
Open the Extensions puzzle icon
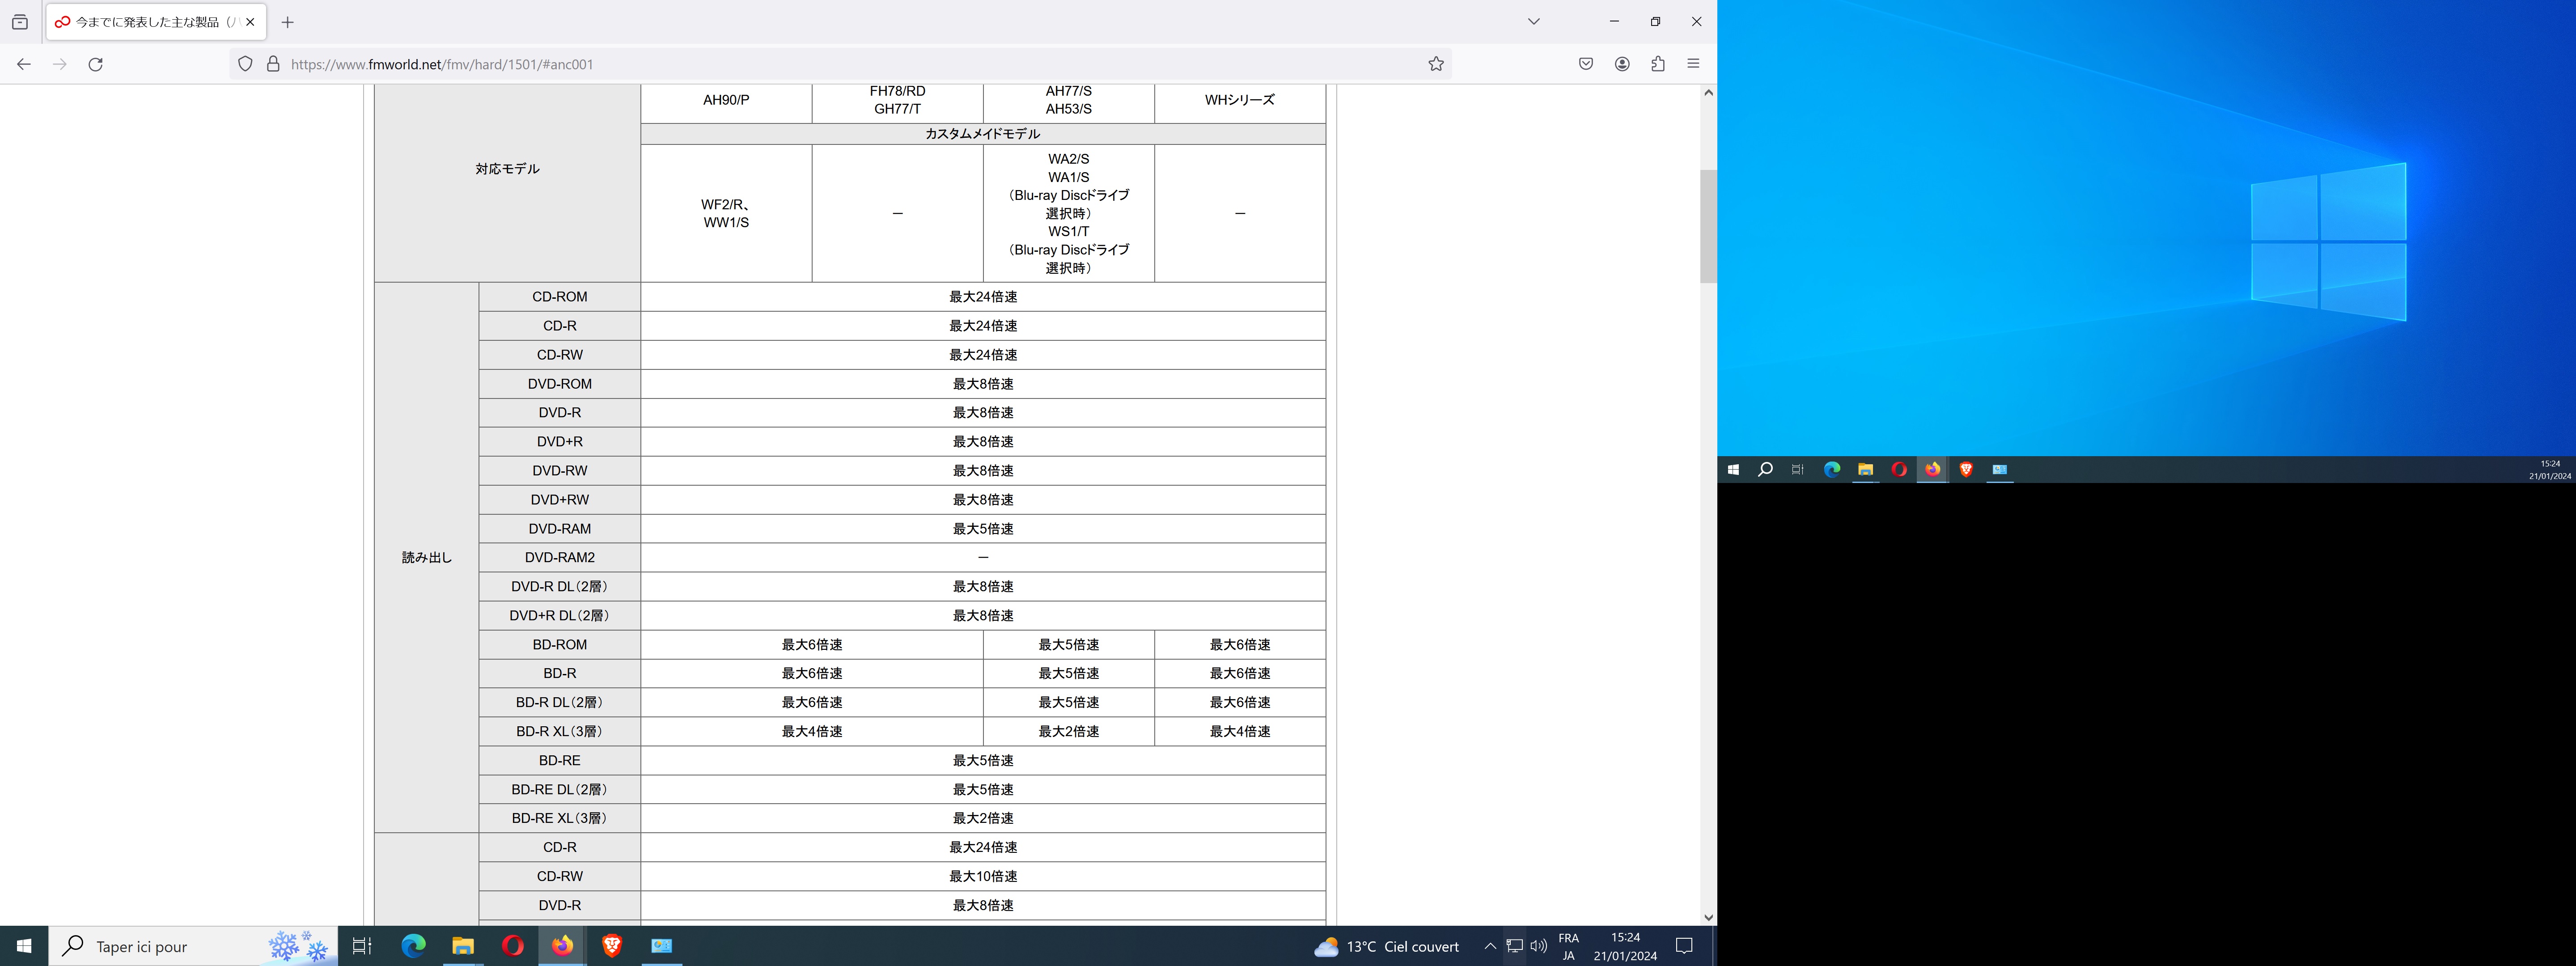tap(1658, 64)
